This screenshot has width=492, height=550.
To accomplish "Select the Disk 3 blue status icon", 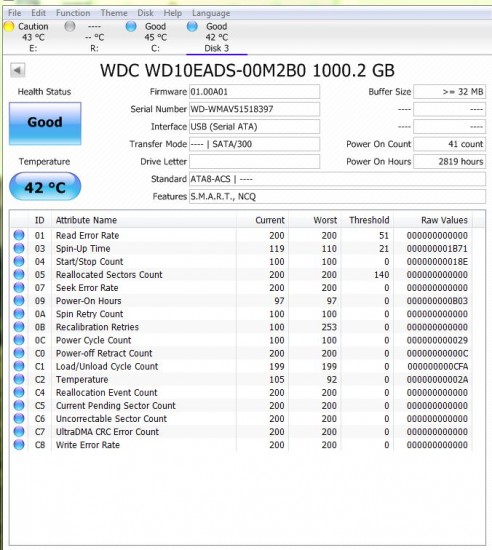I will tap(192, 26).
